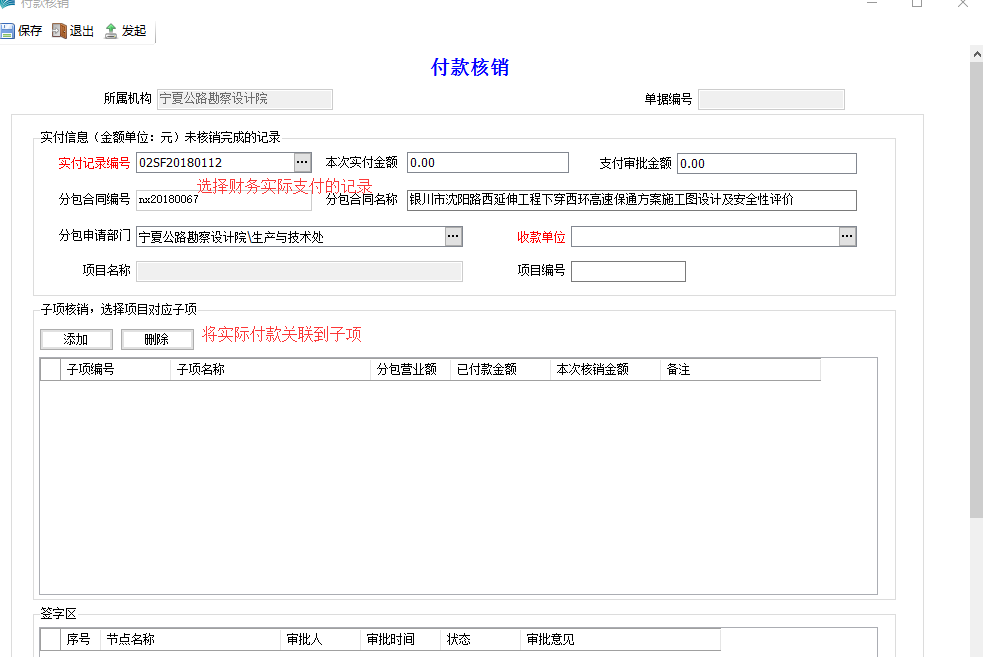The height and width of the screenshot is (657, 983).
Task: Select the 子项名称 column header
Action: tap(270, 369)
